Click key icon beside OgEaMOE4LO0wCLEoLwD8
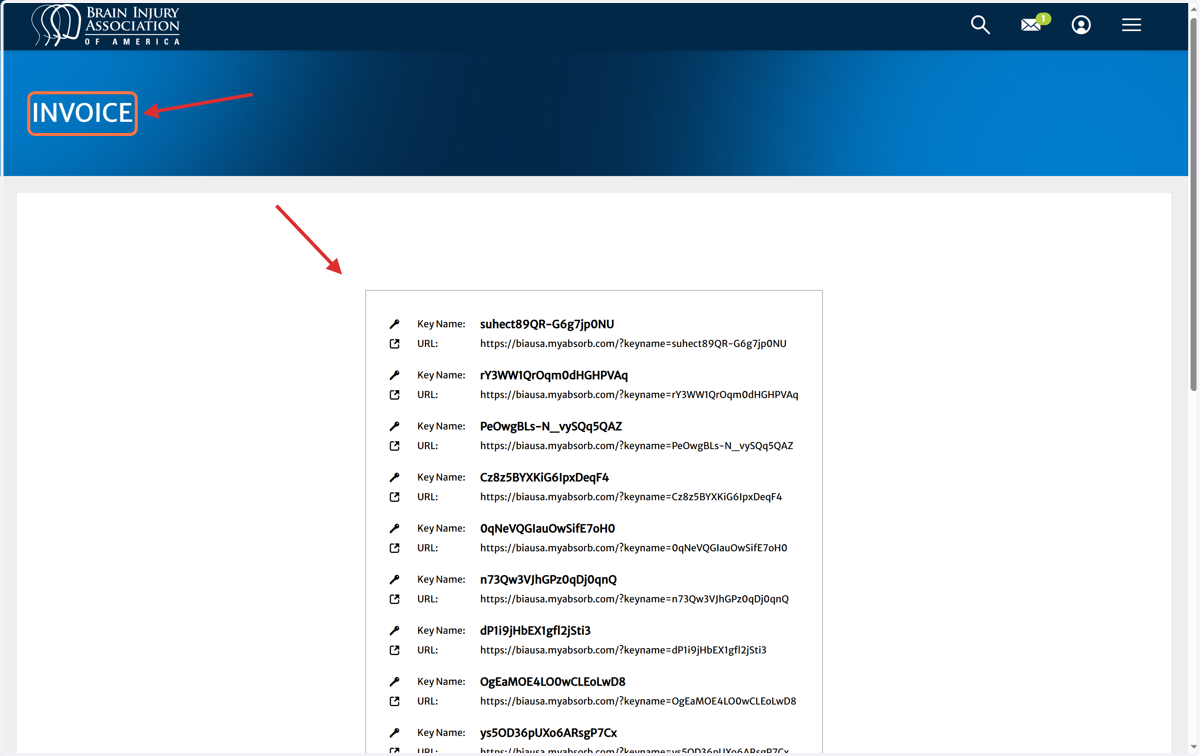The height and width of the screenshot is (756, 1200). [394, 681]
